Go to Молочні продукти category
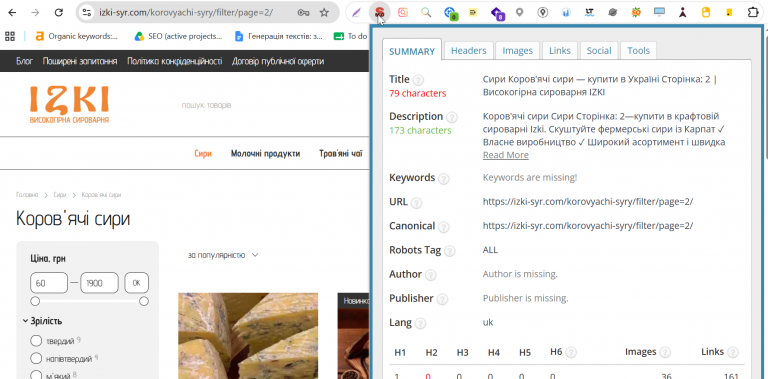Image resolution: width=768 pixels, height=379 pixels. (265, 154)
